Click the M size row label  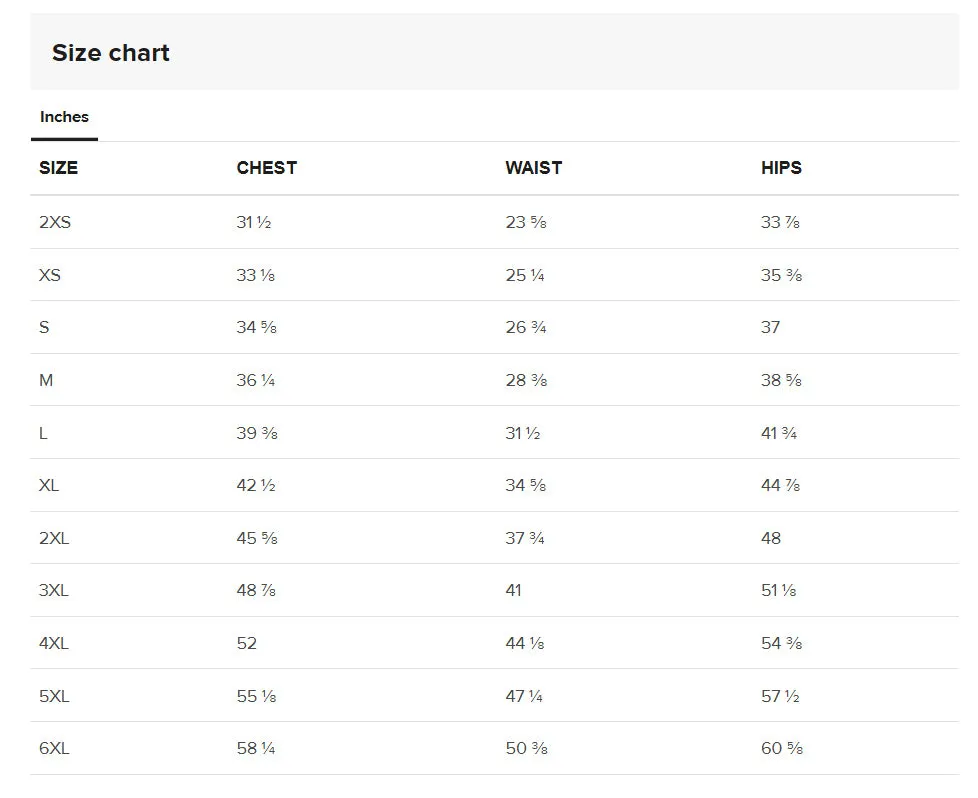46,381
